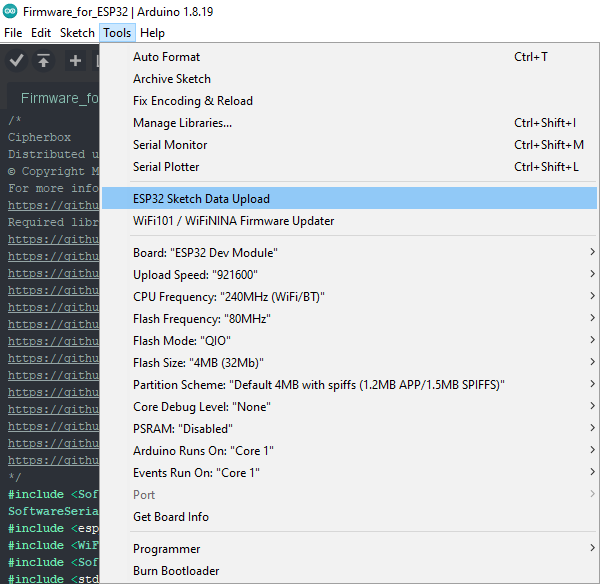
Task: Expand the Programmer submenu
Action: [x=349, y=549]
